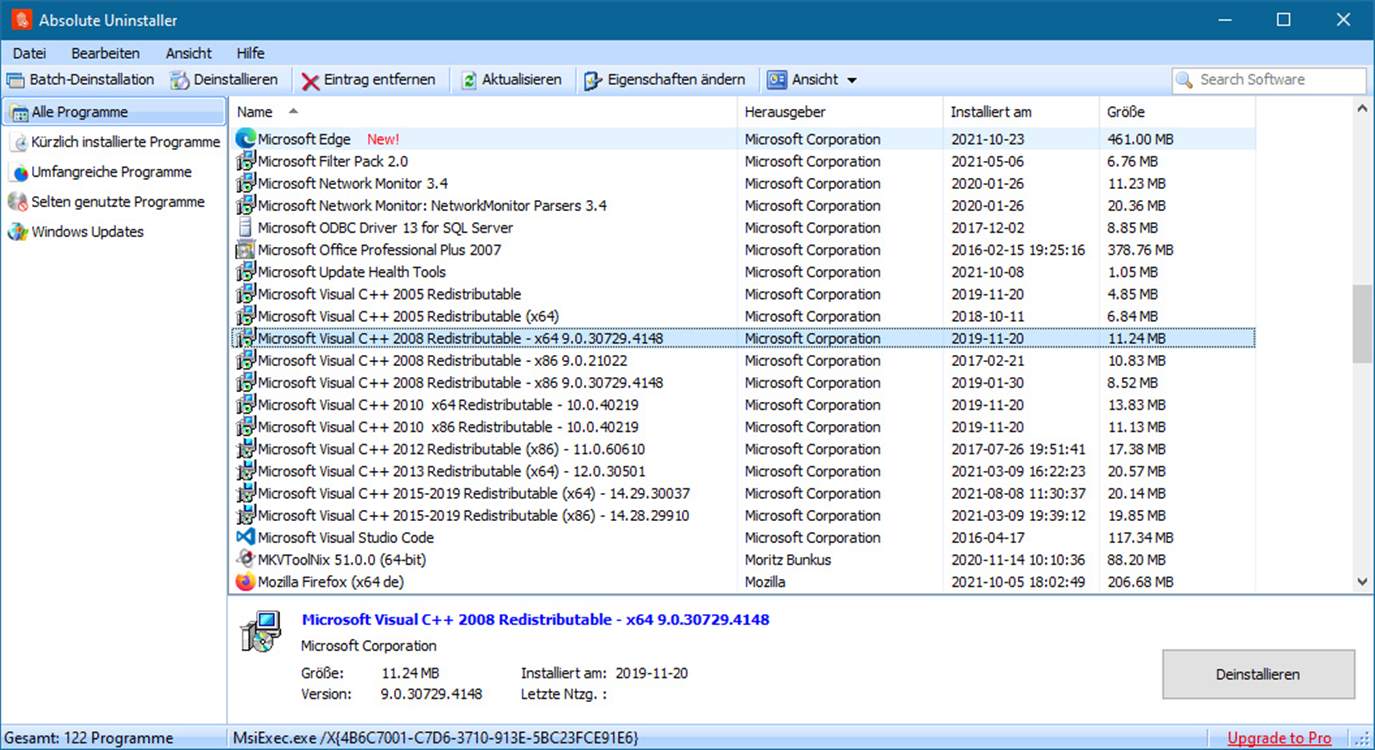Image resolution: width=1375 pixels, height=750 pixels.
Task: Click the 206.68 MB size cell
Action: point(1140,582)
